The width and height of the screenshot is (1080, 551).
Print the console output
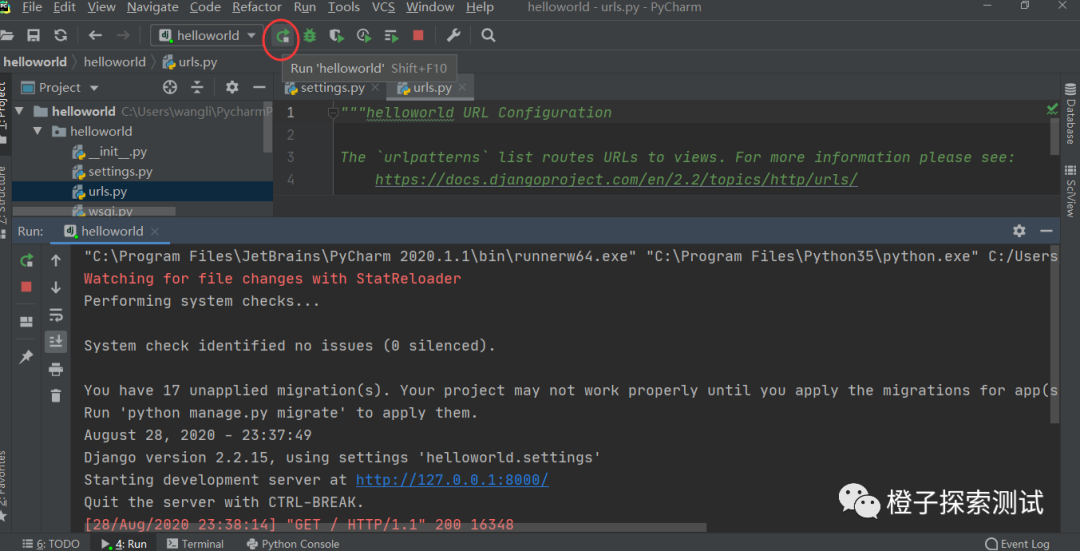click(x=56, y=370)
